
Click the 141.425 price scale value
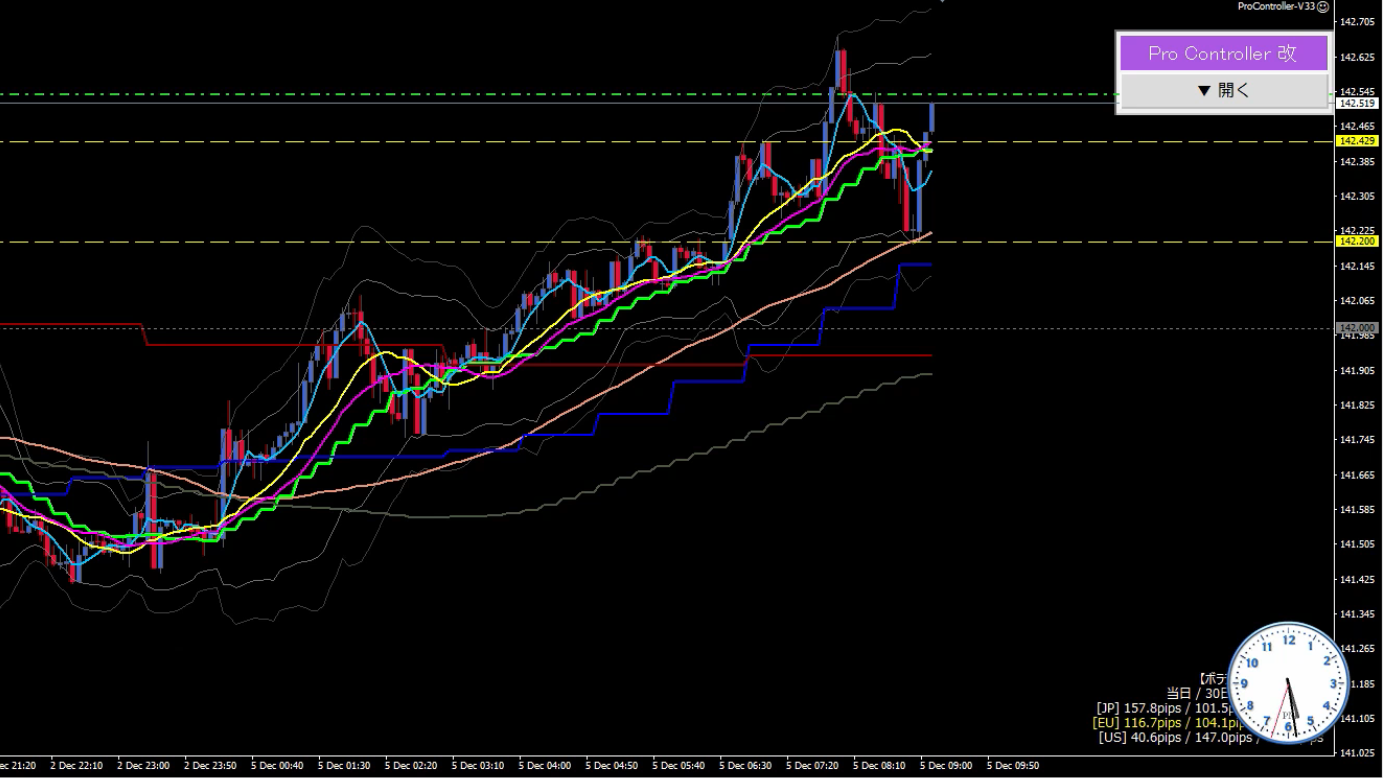pyautogui.click(x=1358, y=579)
